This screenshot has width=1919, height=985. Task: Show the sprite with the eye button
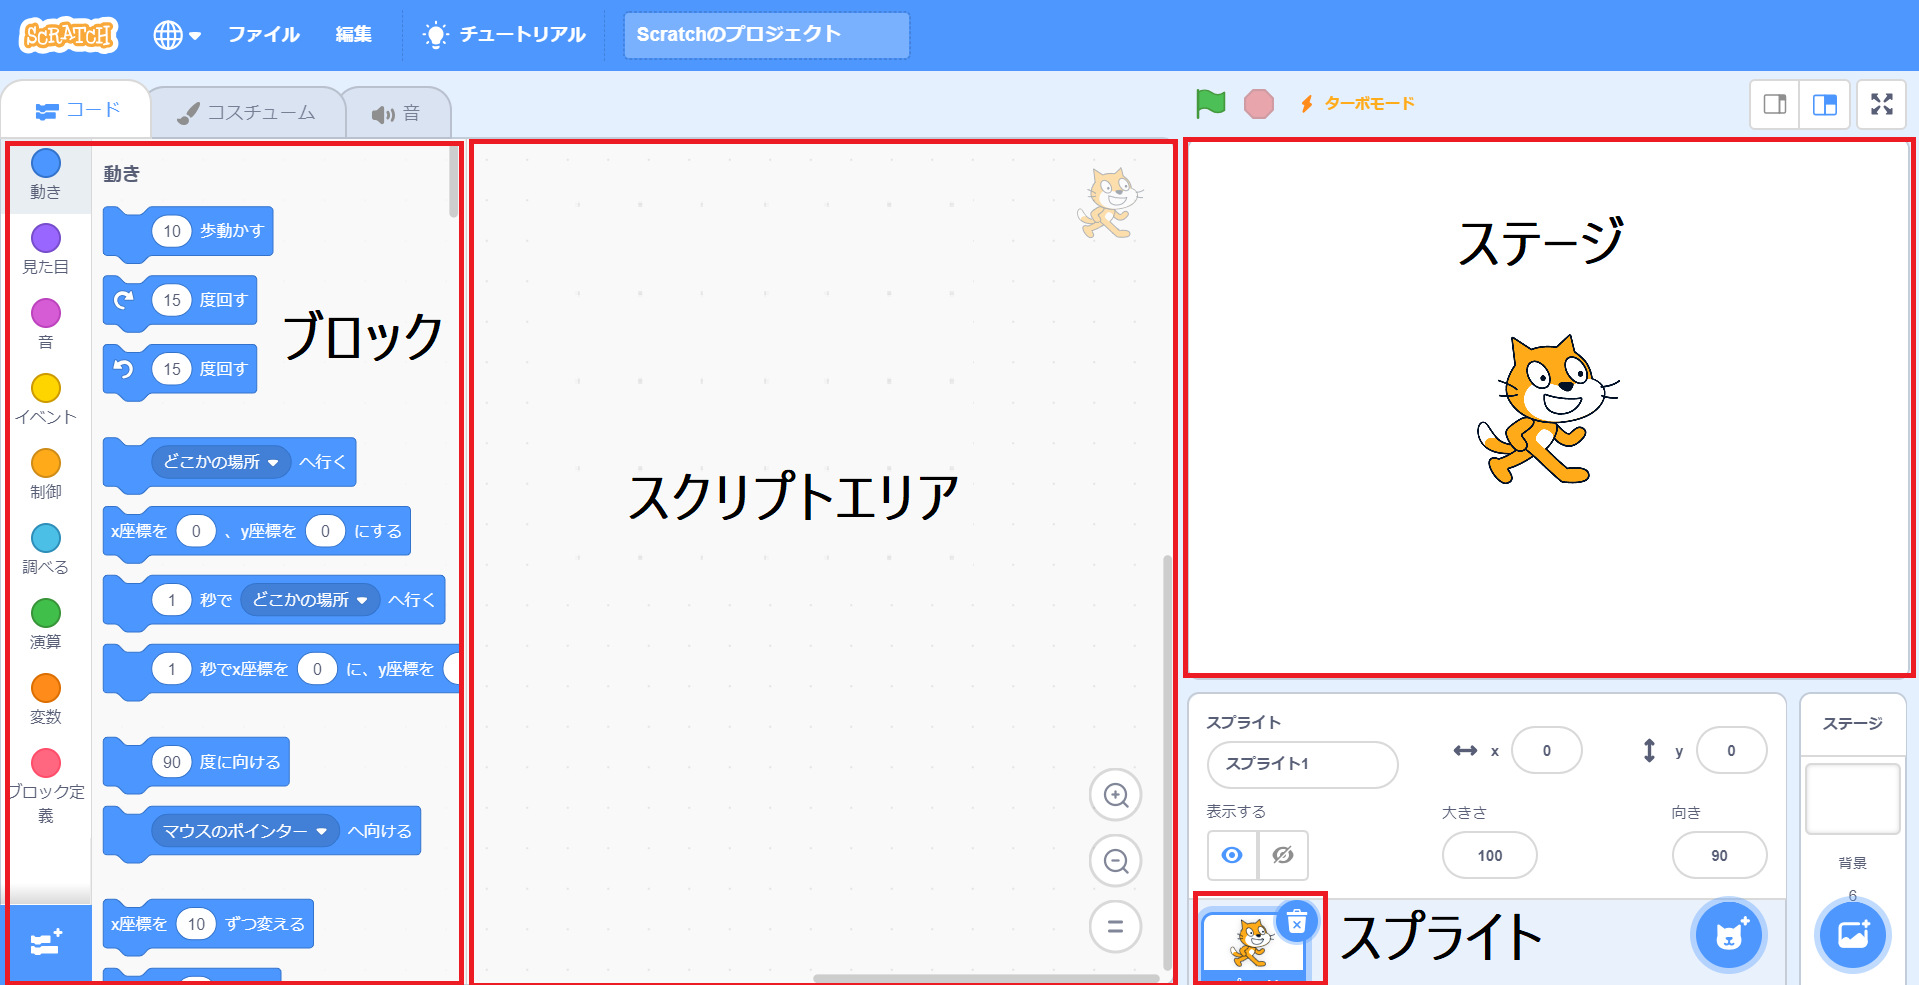coord(1232,855)
